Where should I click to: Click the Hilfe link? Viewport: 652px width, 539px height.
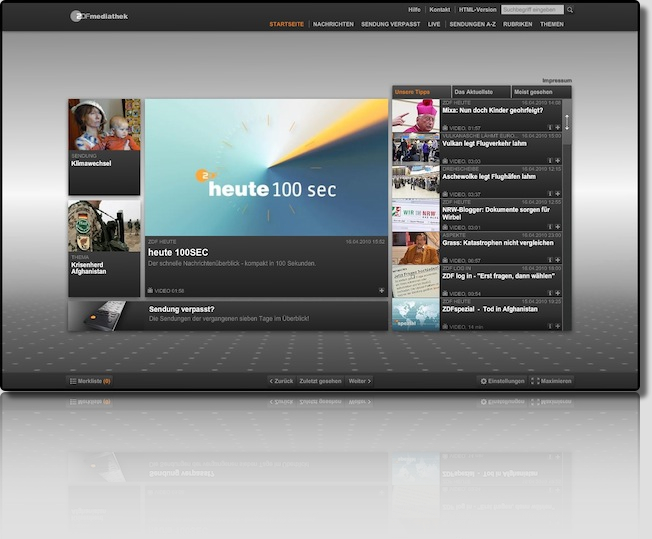coord(414,10)
